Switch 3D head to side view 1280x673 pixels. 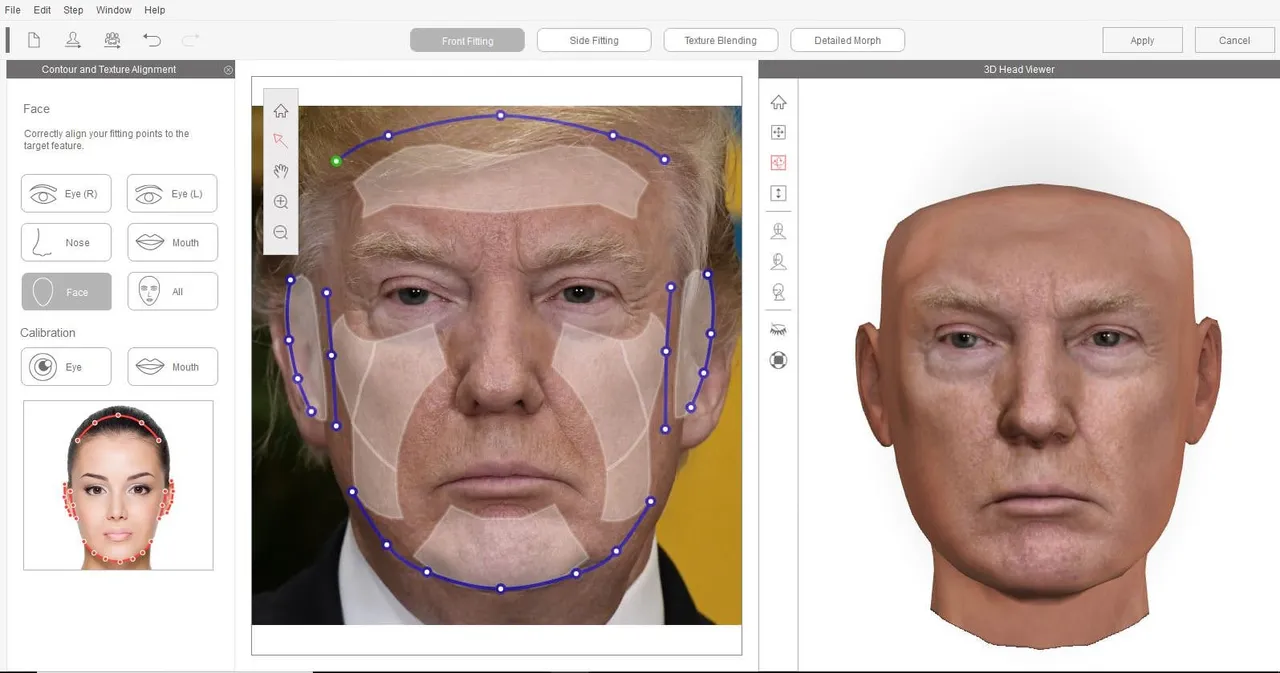778,292
